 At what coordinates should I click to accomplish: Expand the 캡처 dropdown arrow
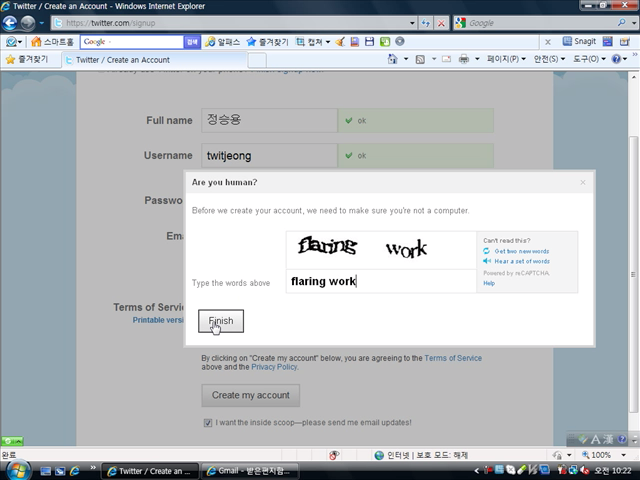(328, 42)
